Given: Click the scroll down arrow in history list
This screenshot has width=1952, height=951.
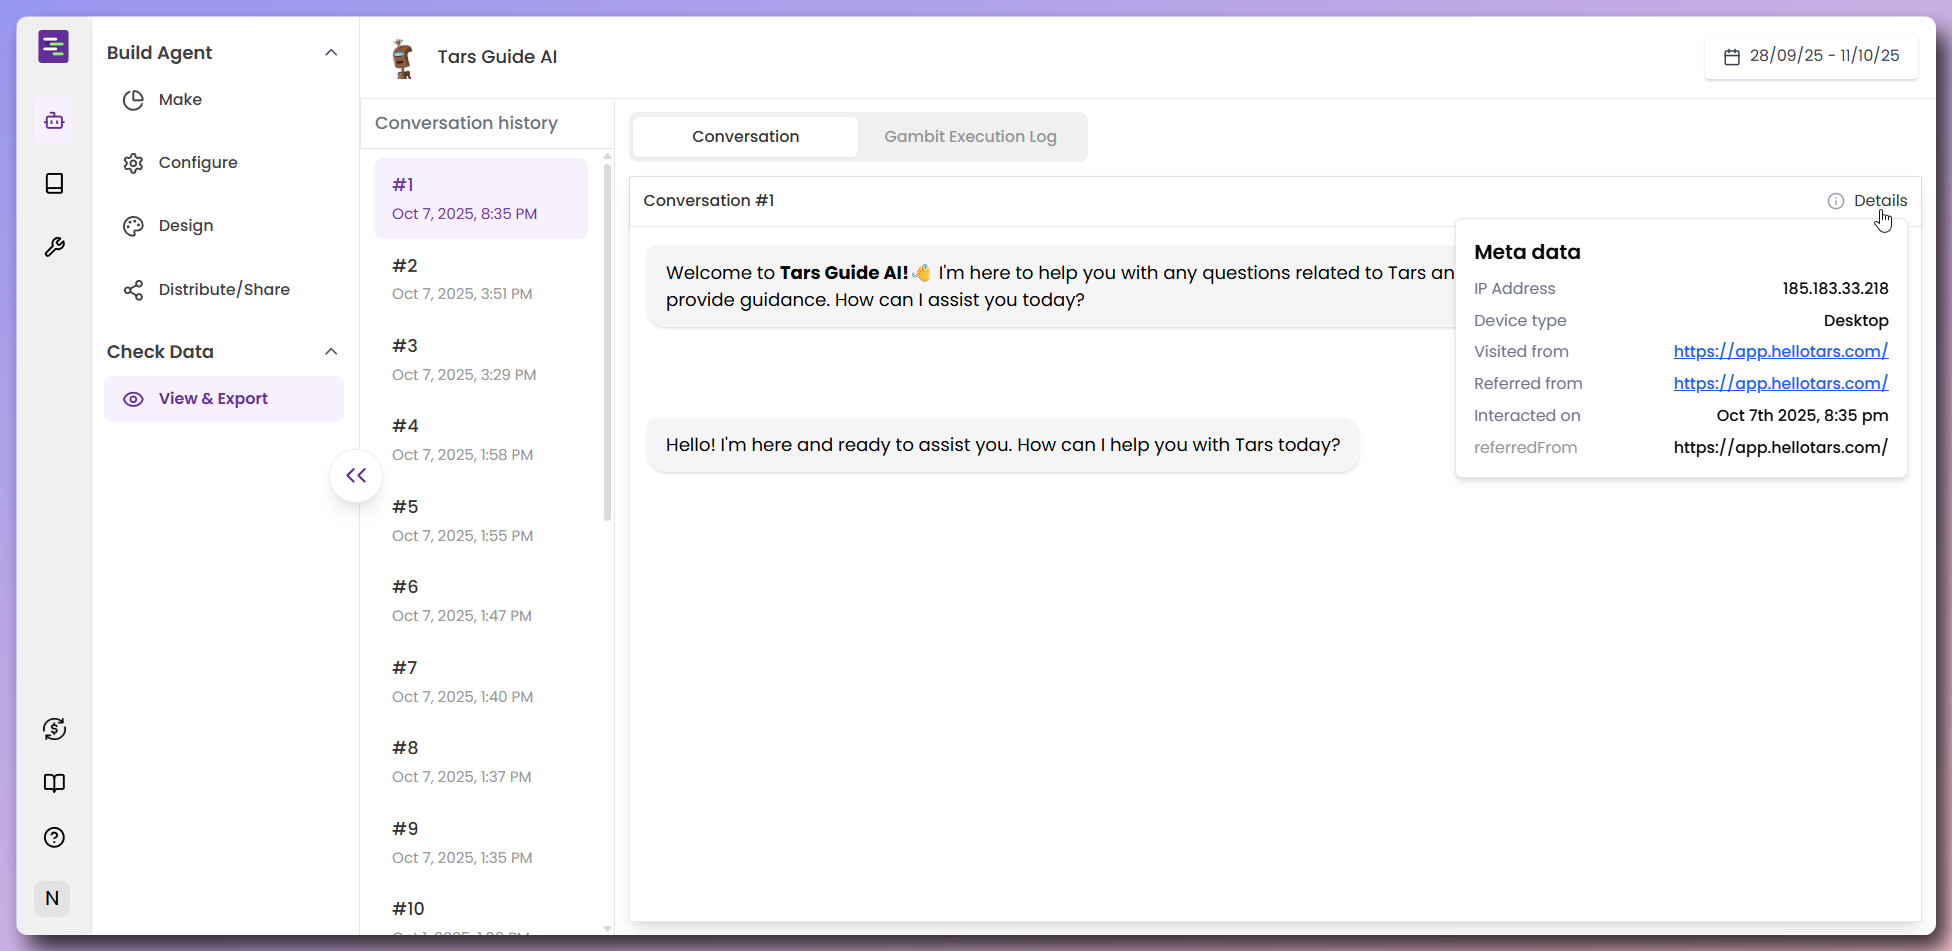Looking at the screenshot, I should click(607, 929).
